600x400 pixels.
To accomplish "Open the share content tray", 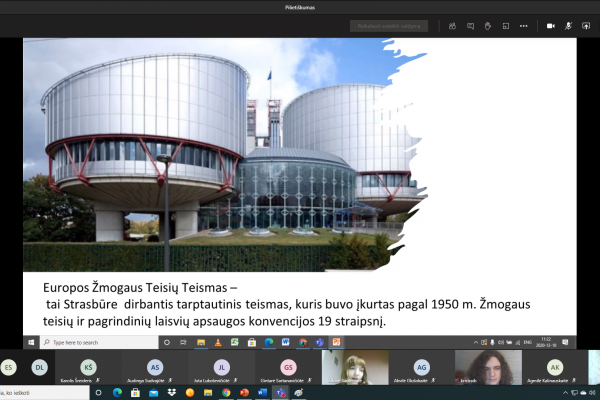I will click(586, 26).
